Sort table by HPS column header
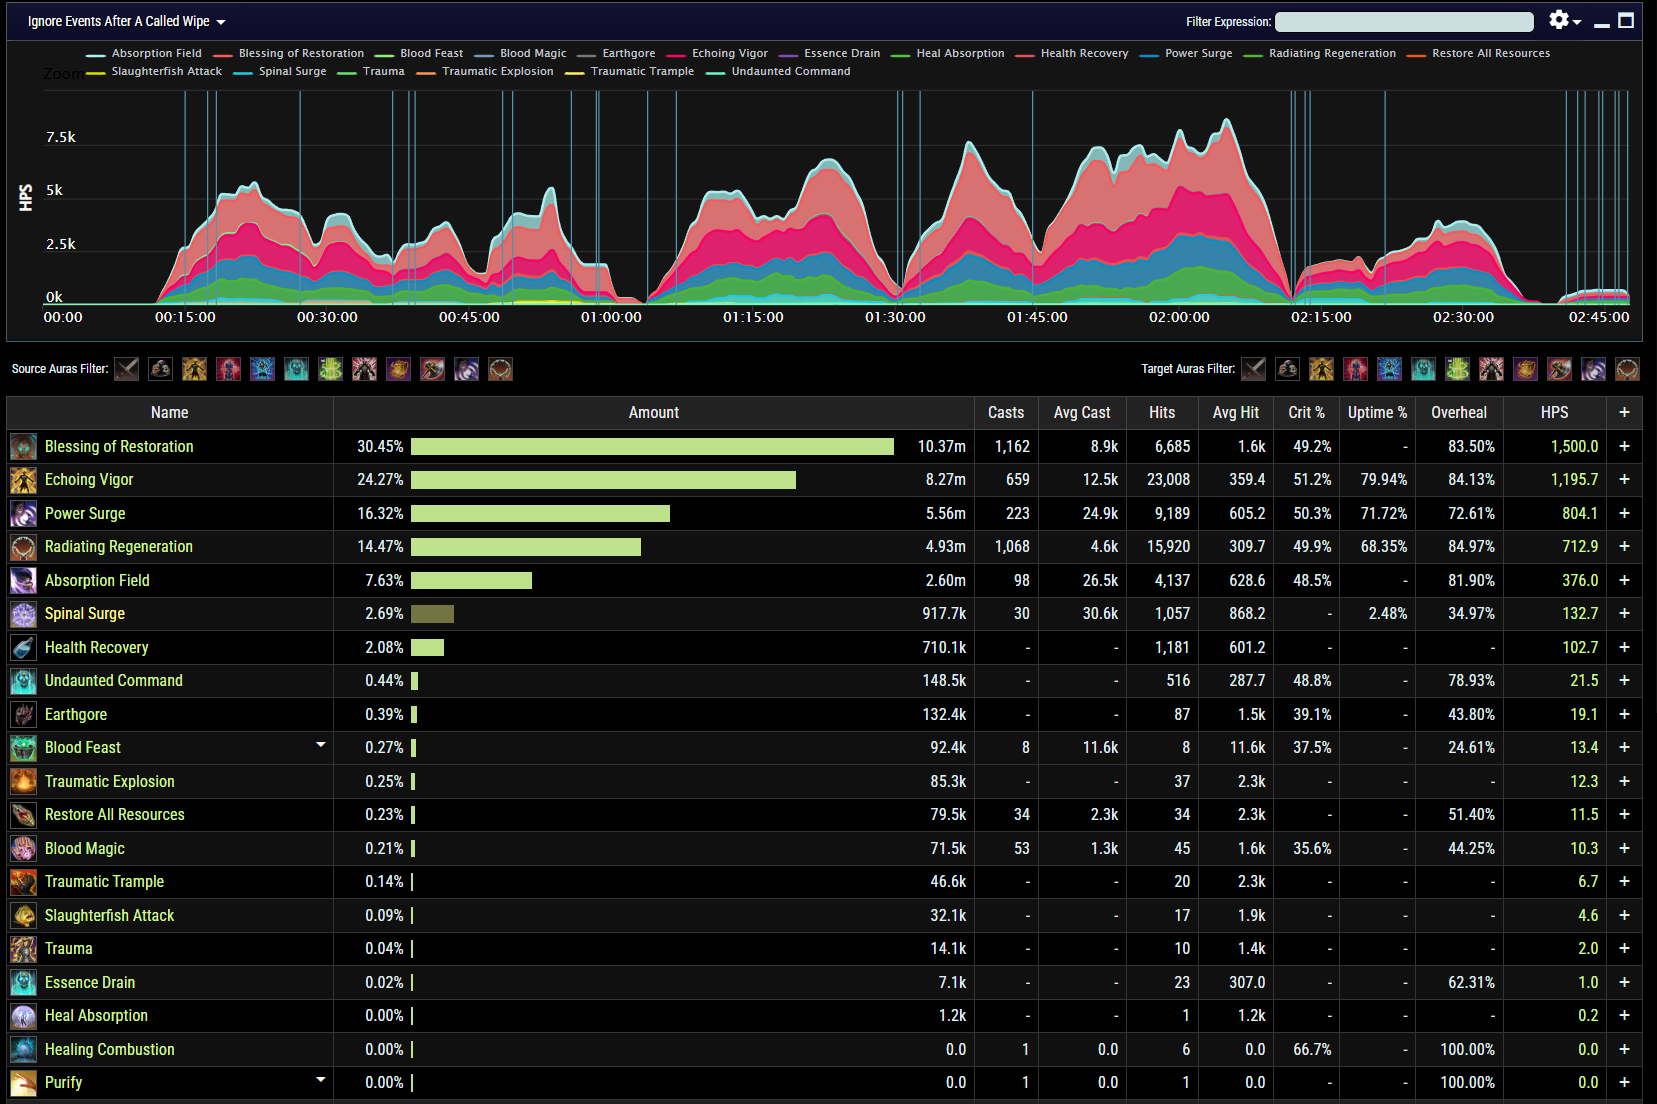This screenshot has width=1657, height=1104. 1554,413
